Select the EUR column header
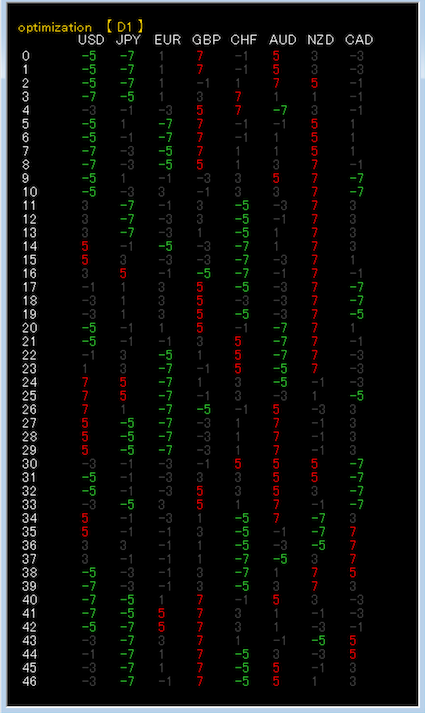This screenshot has width=425, height=713. pyautogui.click(x=167, y=40)
